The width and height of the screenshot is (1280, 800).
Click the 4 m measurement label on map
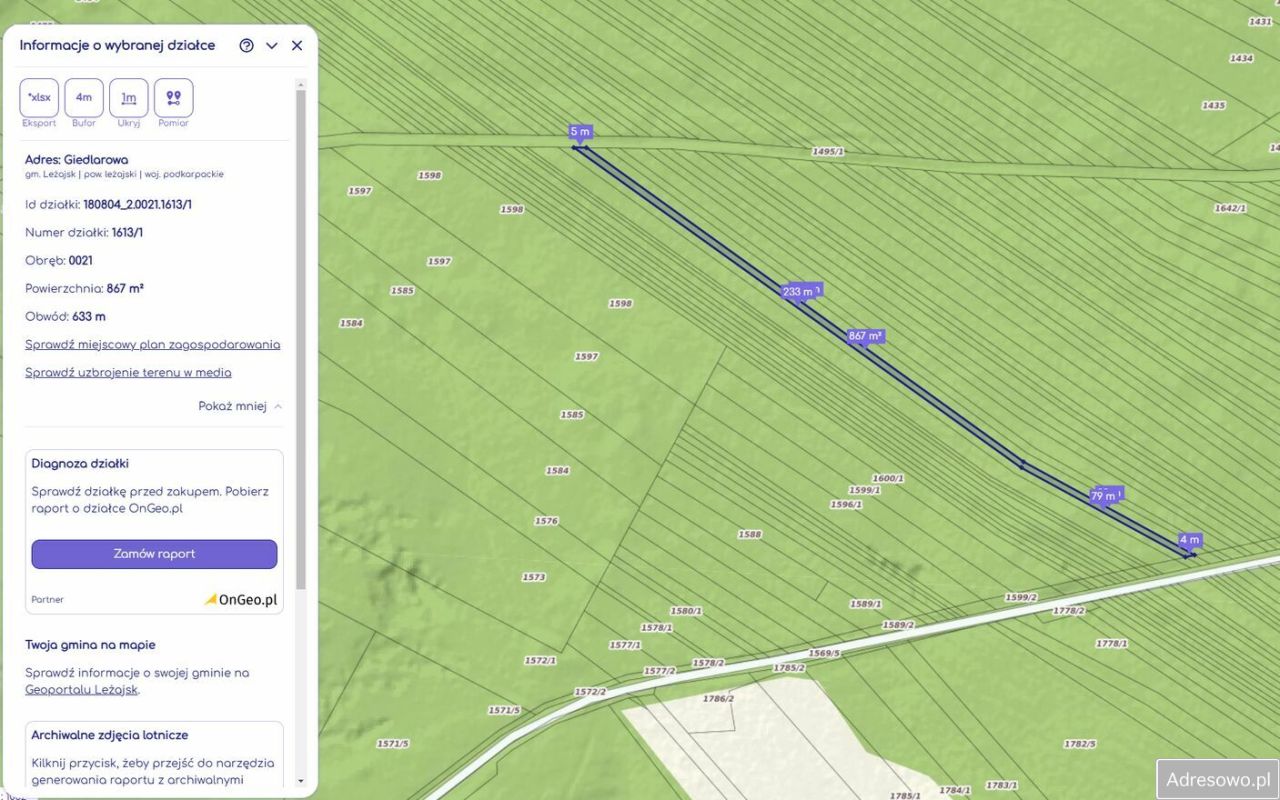[x=1189, y=540]
